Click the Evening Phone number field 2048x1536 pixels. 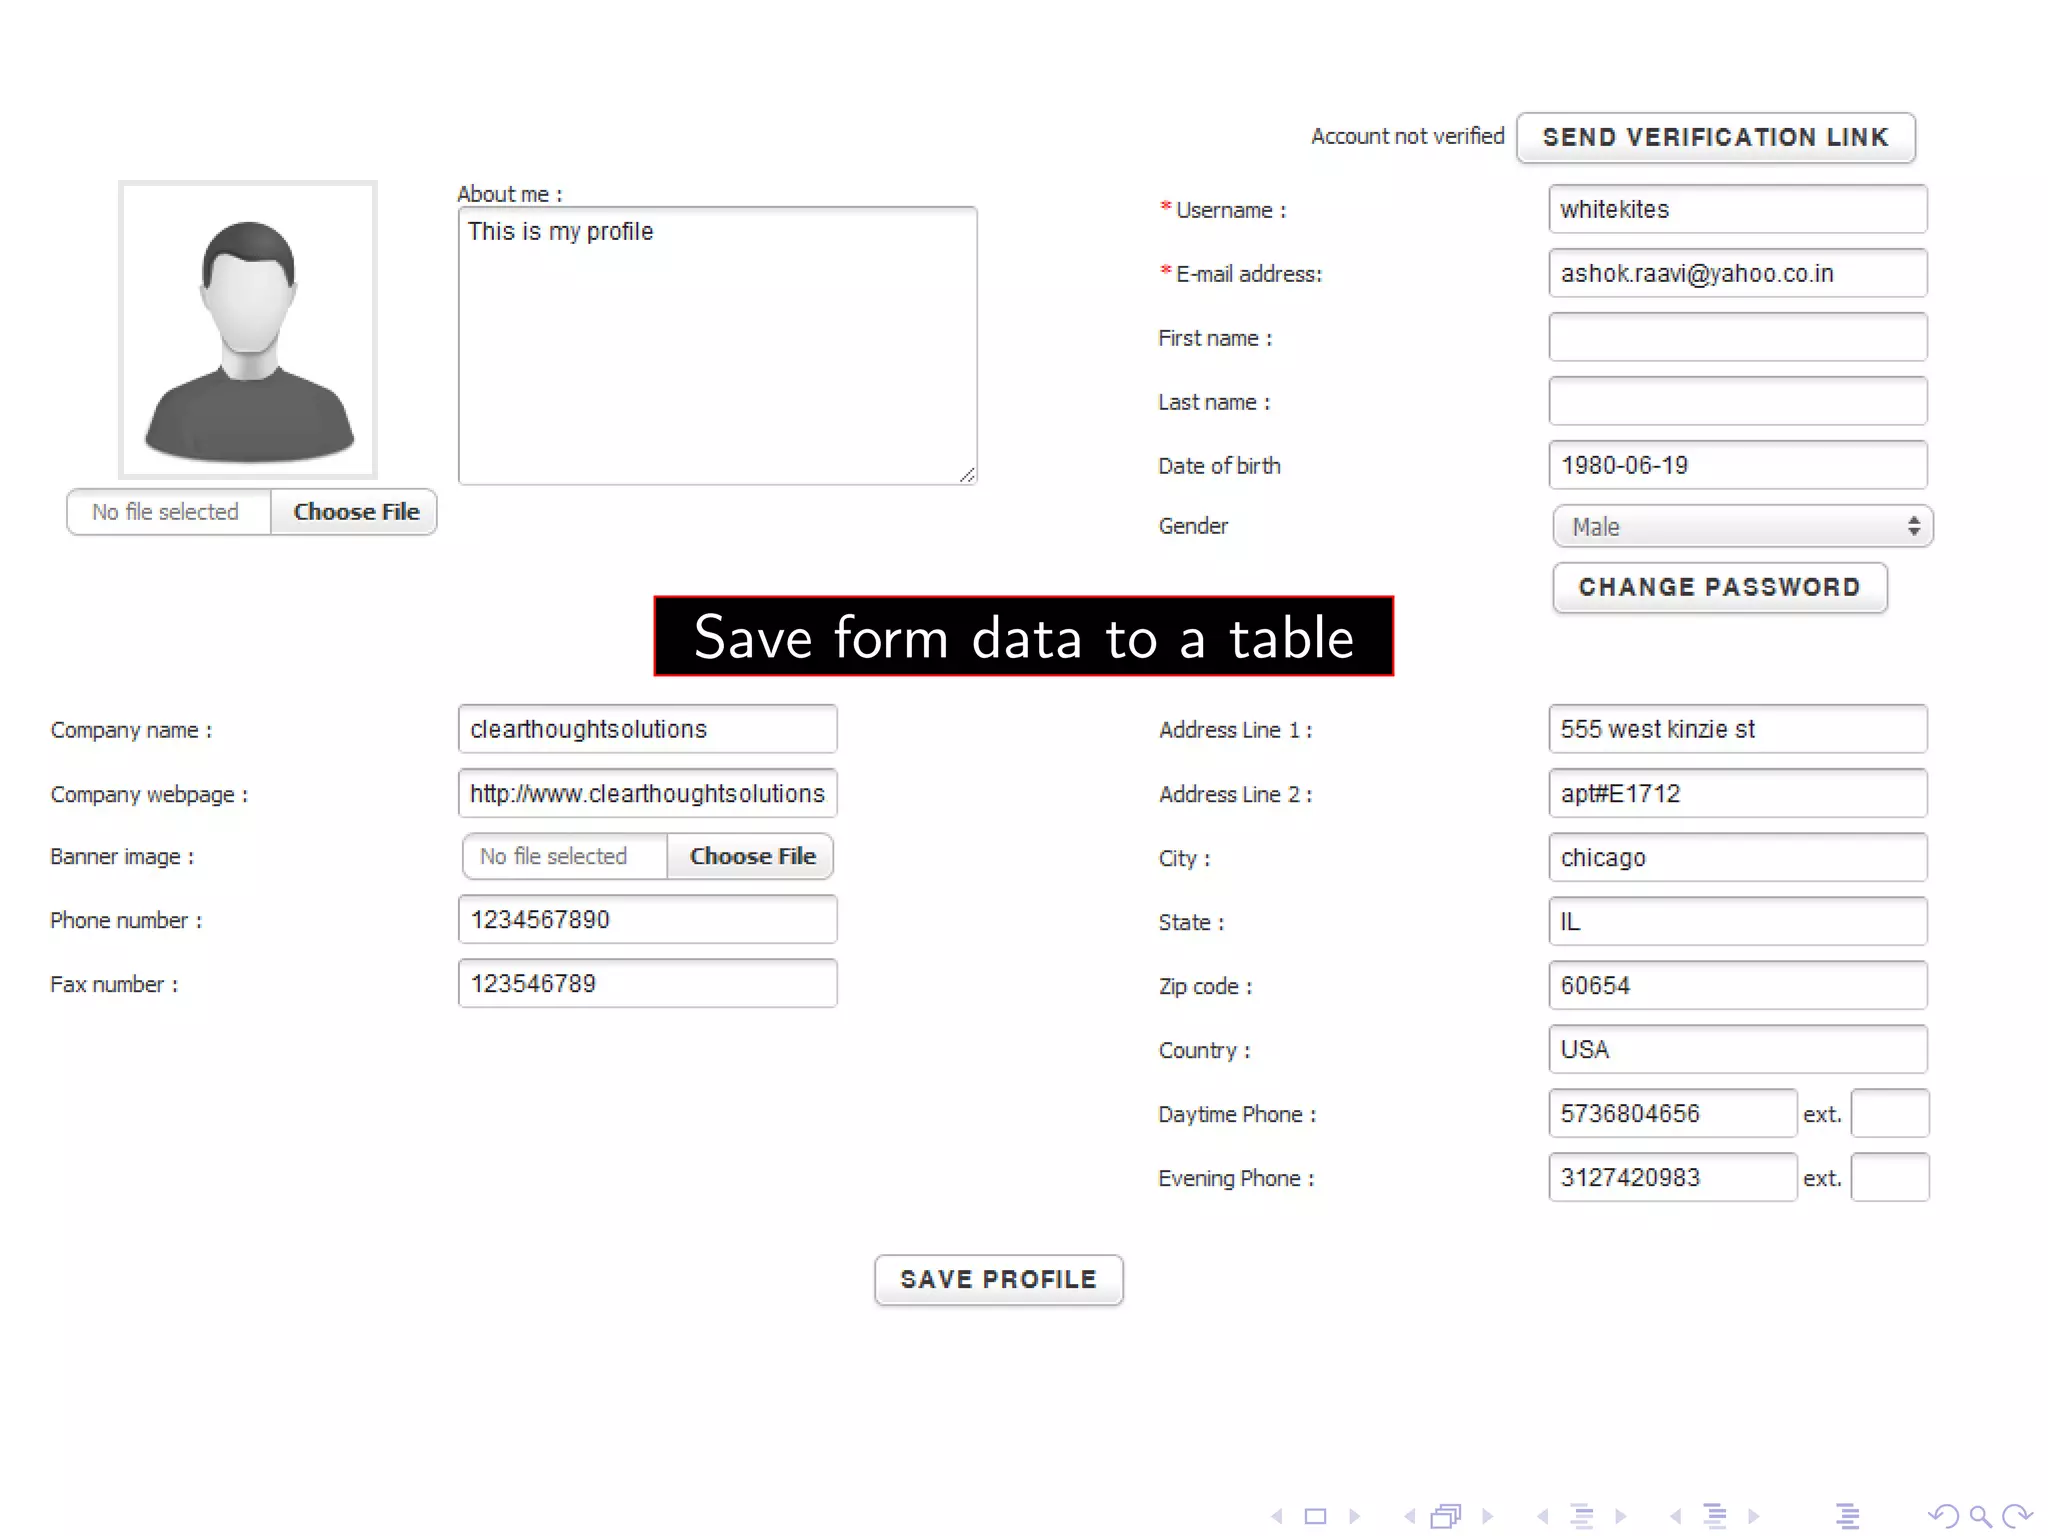pyautogui.click(x=1673, y=1177)
